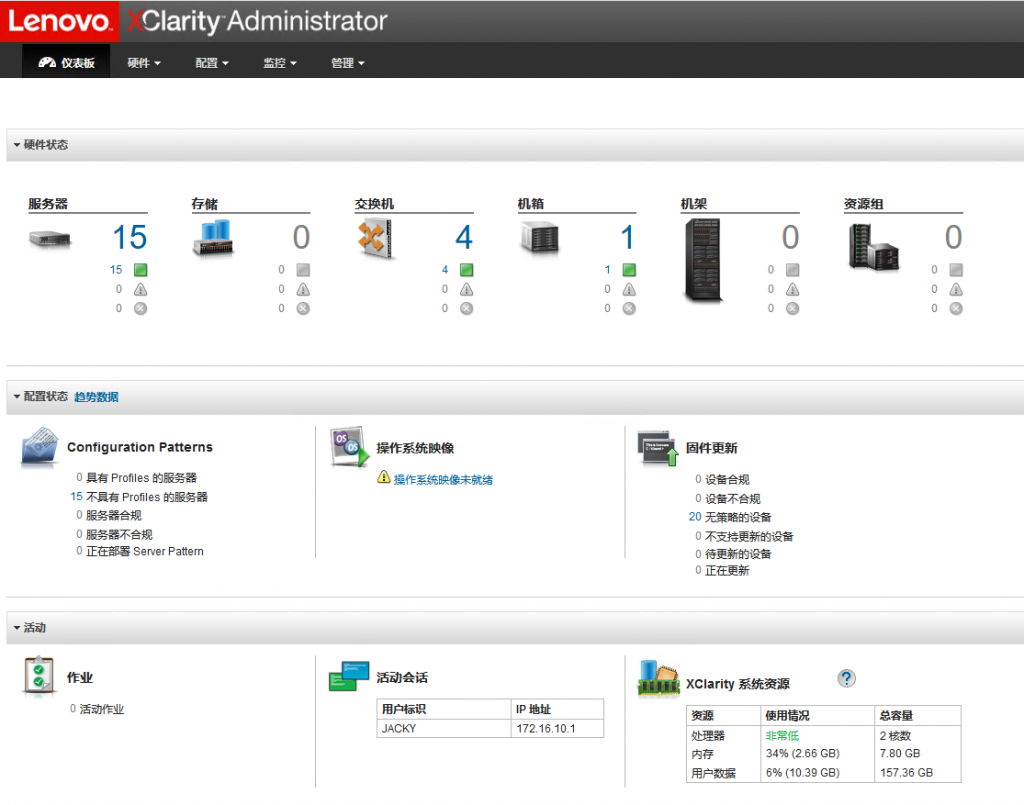Open 15 不具有 Profiles 的服务器
This screenshot has width=1024, height=805.
click(x=139, y=497)
